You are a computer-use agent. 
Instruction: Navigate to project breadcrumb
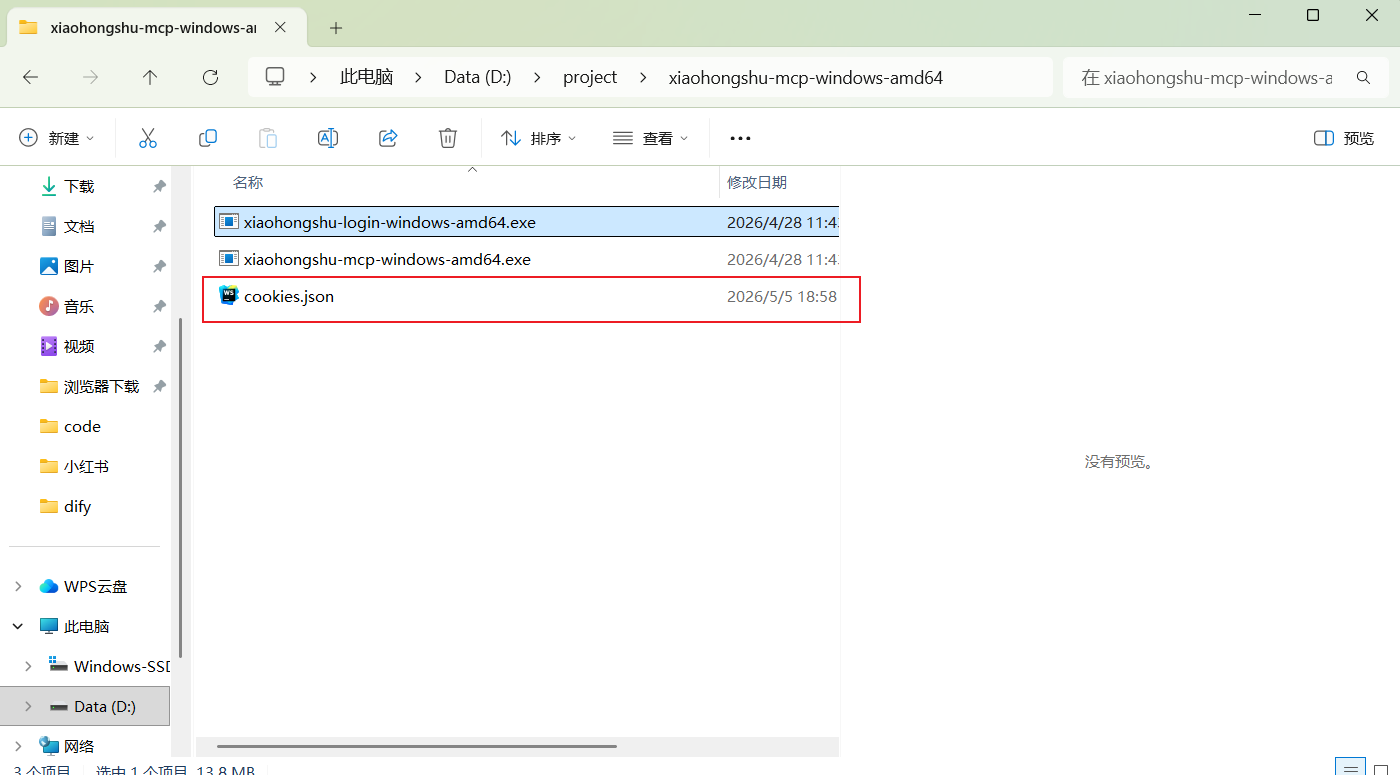(590, 77)
